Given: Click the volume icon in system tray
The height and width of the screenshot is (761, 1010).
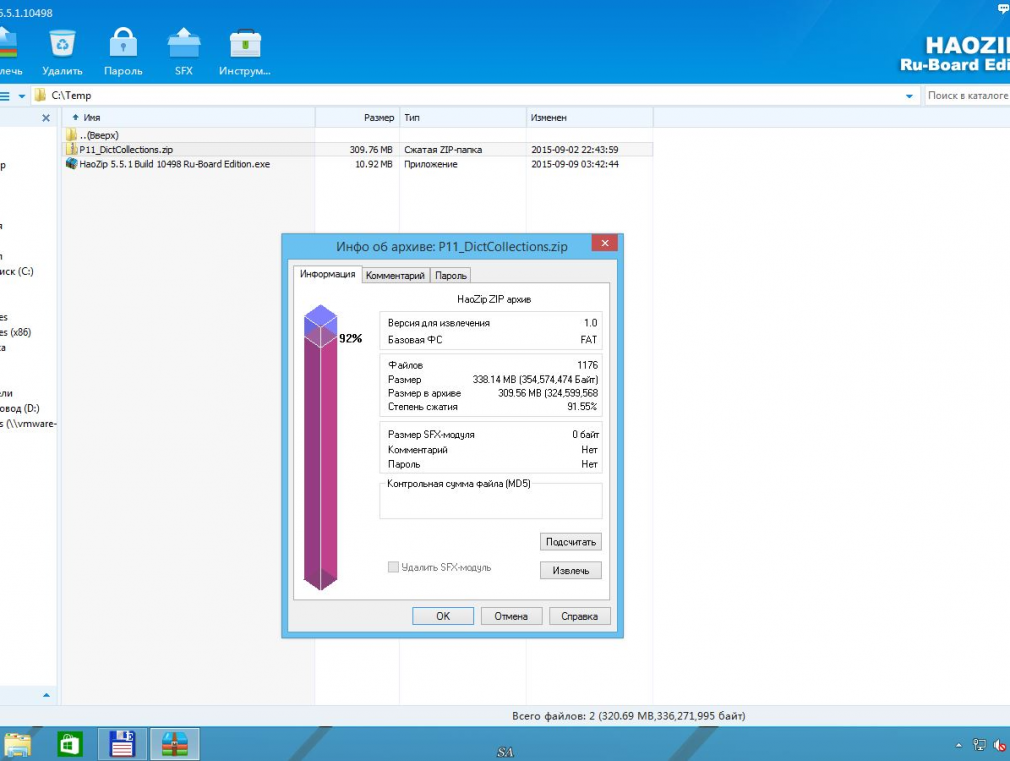Looking at the screenshot, I should (1000, 745).
